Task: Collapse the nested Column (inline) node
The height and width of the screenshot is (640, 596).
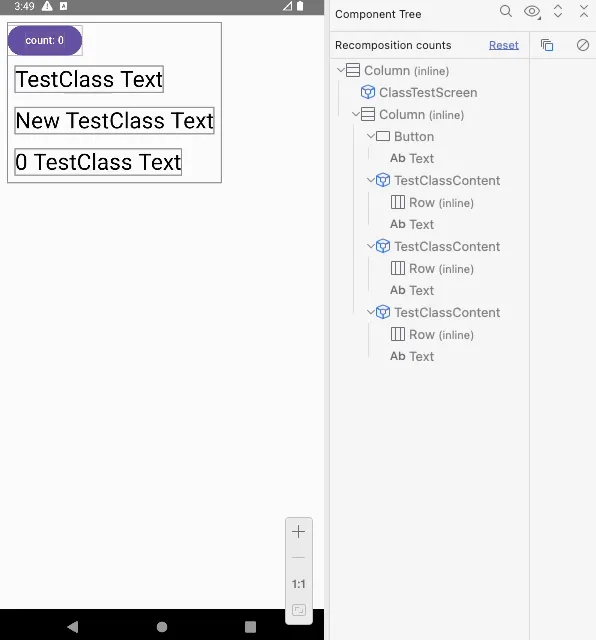Action: click(x=355, y=114)
